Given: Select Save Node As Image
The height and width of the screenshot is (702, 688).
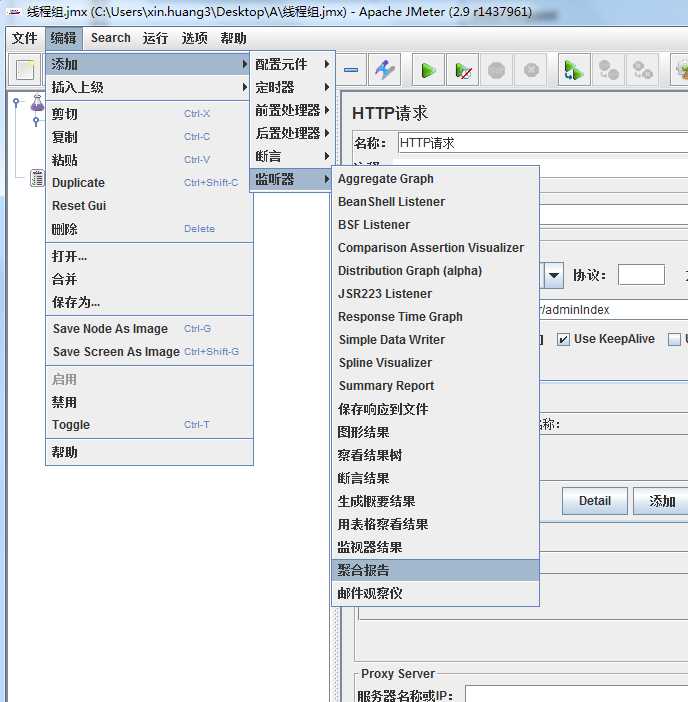Looking at the screenshot, I should point(150,329).
